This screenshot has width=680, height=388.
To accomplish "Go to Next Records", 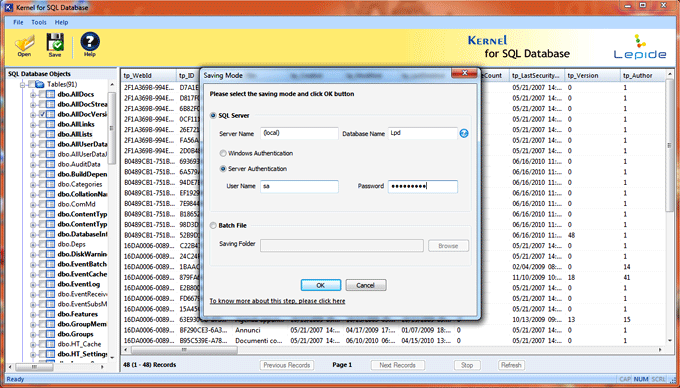I will (398, 365).
